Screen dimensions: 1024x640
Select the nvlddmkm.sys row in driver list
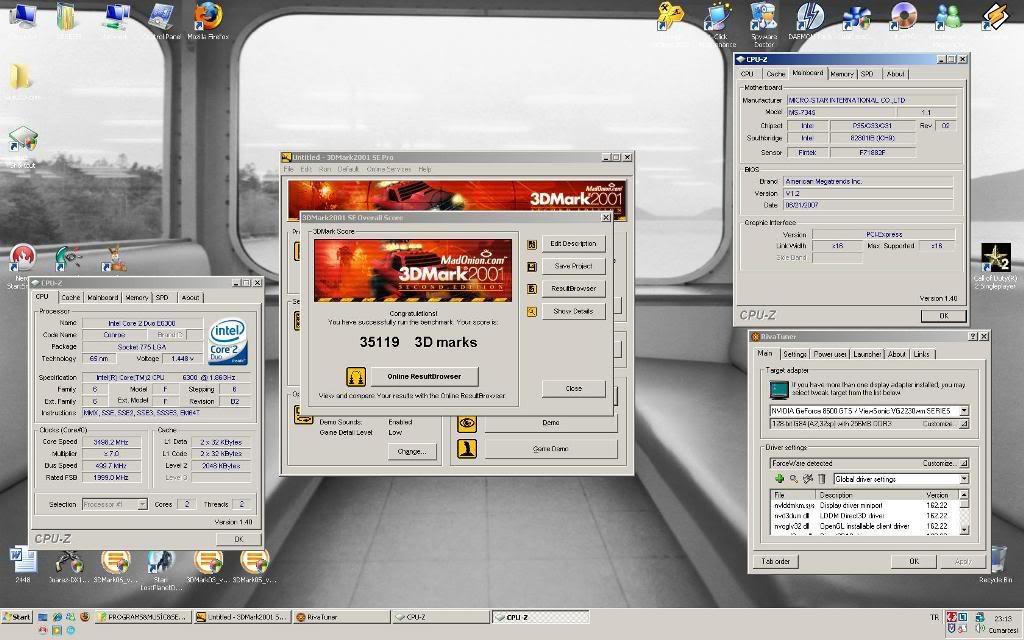[x=865, y=505]
